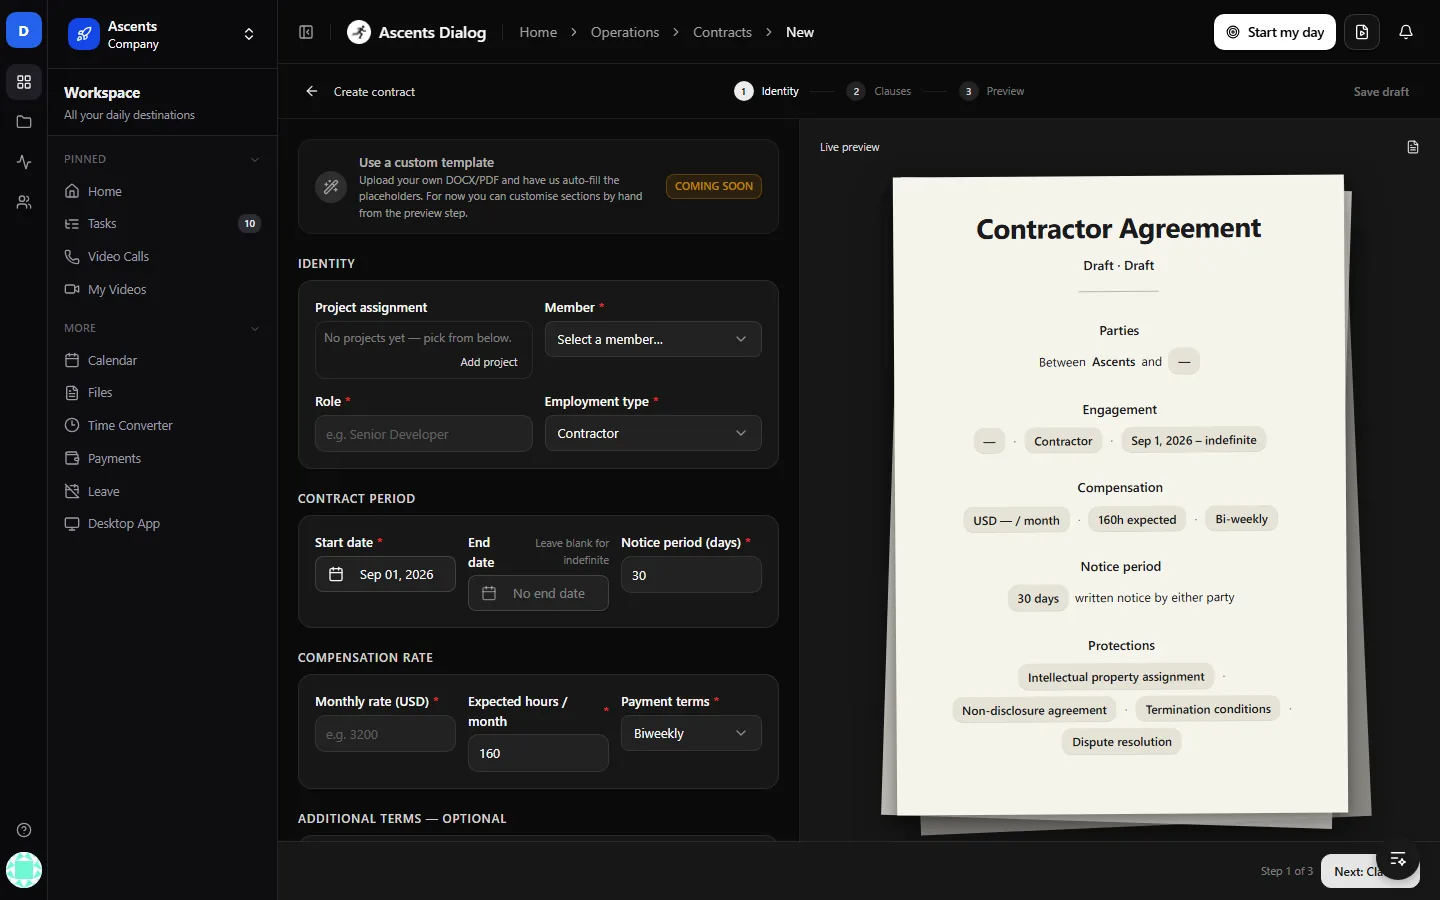The width and height of the screenshot is (1440, 900).
Task: Open notifications bell
Action: point(1406,32)
